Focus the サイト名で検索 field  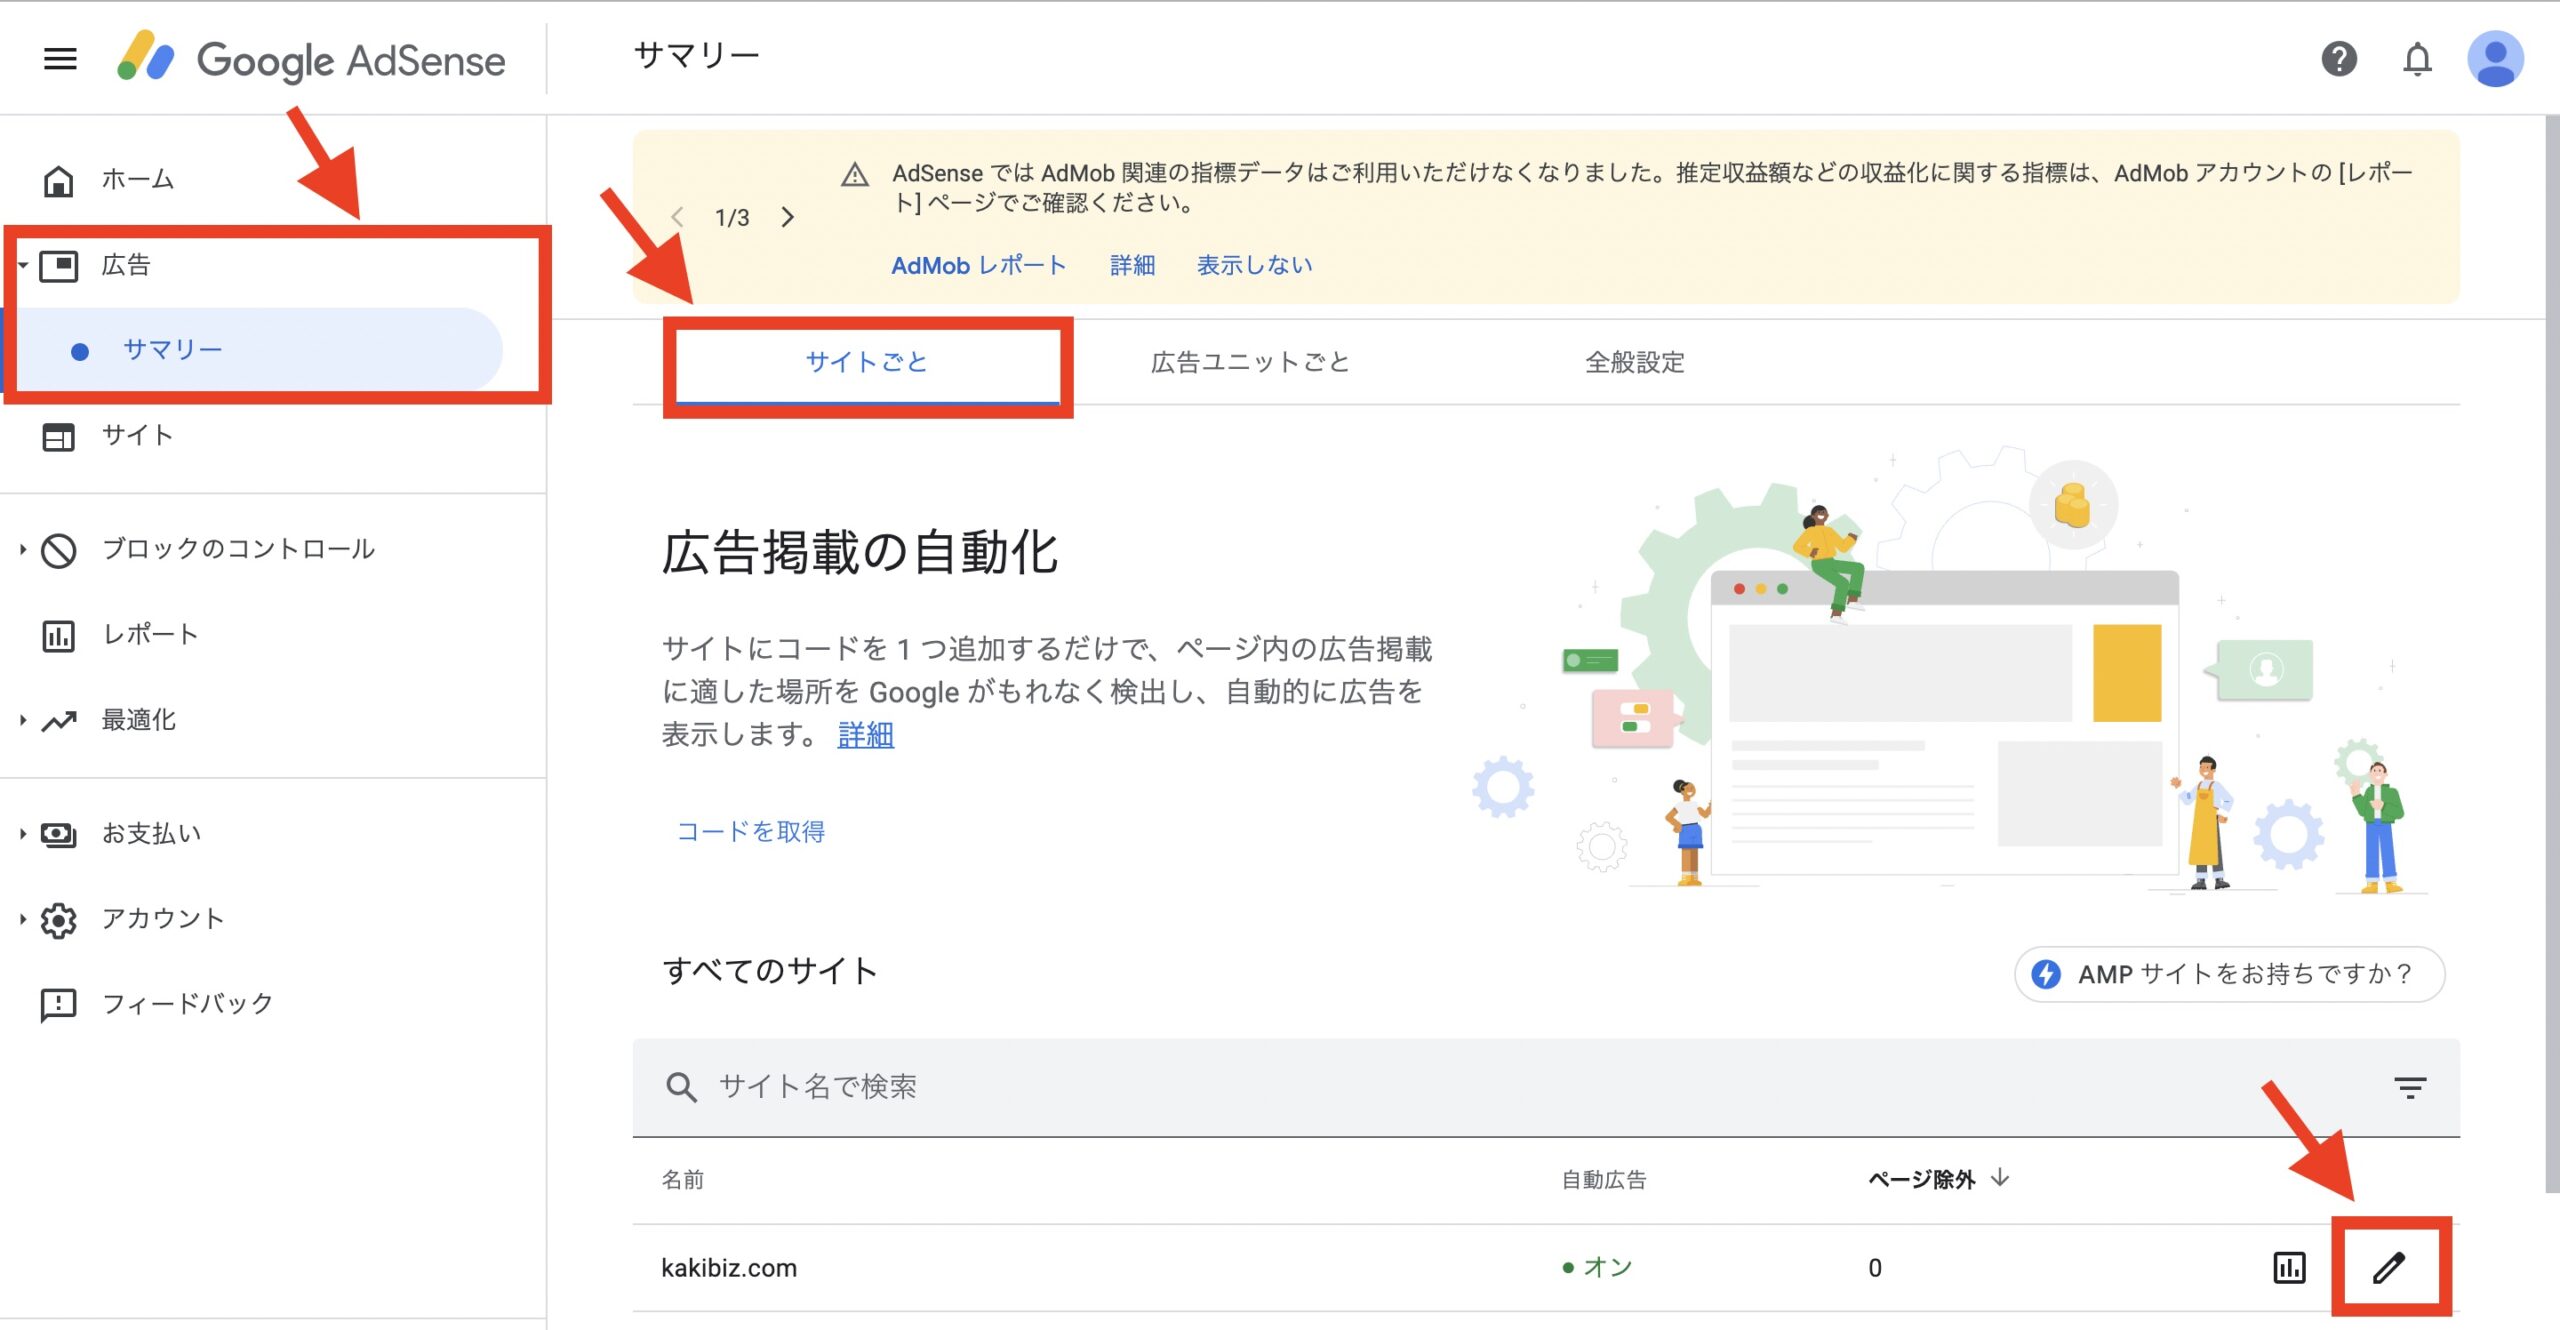click(1545, 1087)
